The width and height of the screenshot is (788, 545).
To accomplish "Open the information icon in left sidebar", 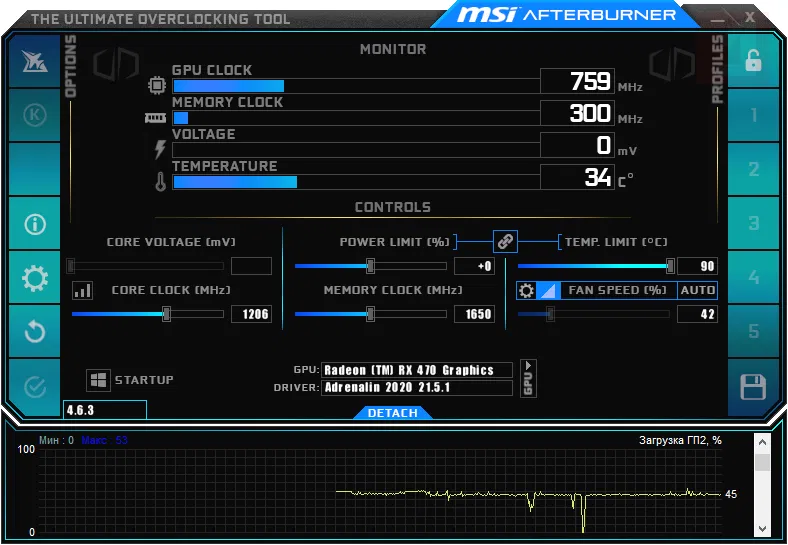I will point(34,224).
